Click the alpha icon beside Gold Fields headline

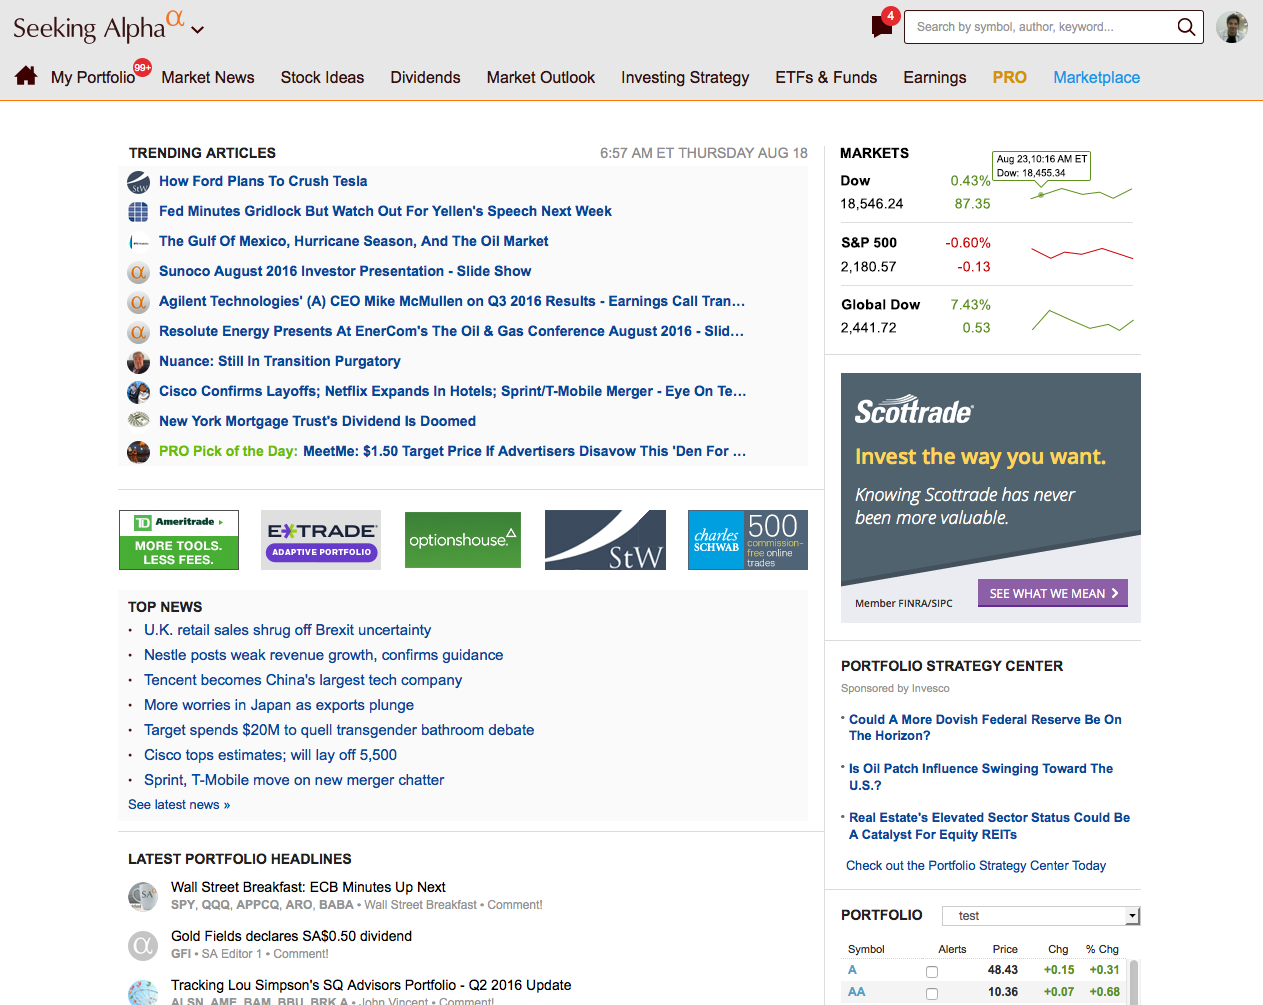point(143,945)
